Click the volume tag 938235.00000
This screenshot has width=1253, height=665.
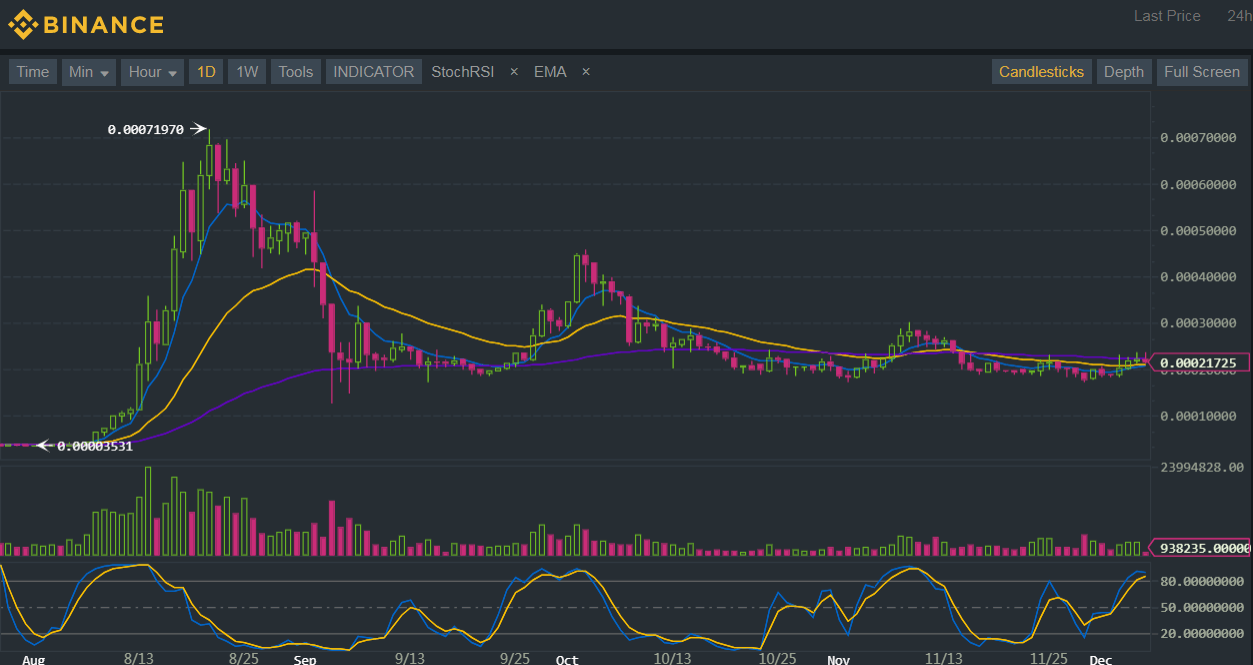[x=1203, y=547]
